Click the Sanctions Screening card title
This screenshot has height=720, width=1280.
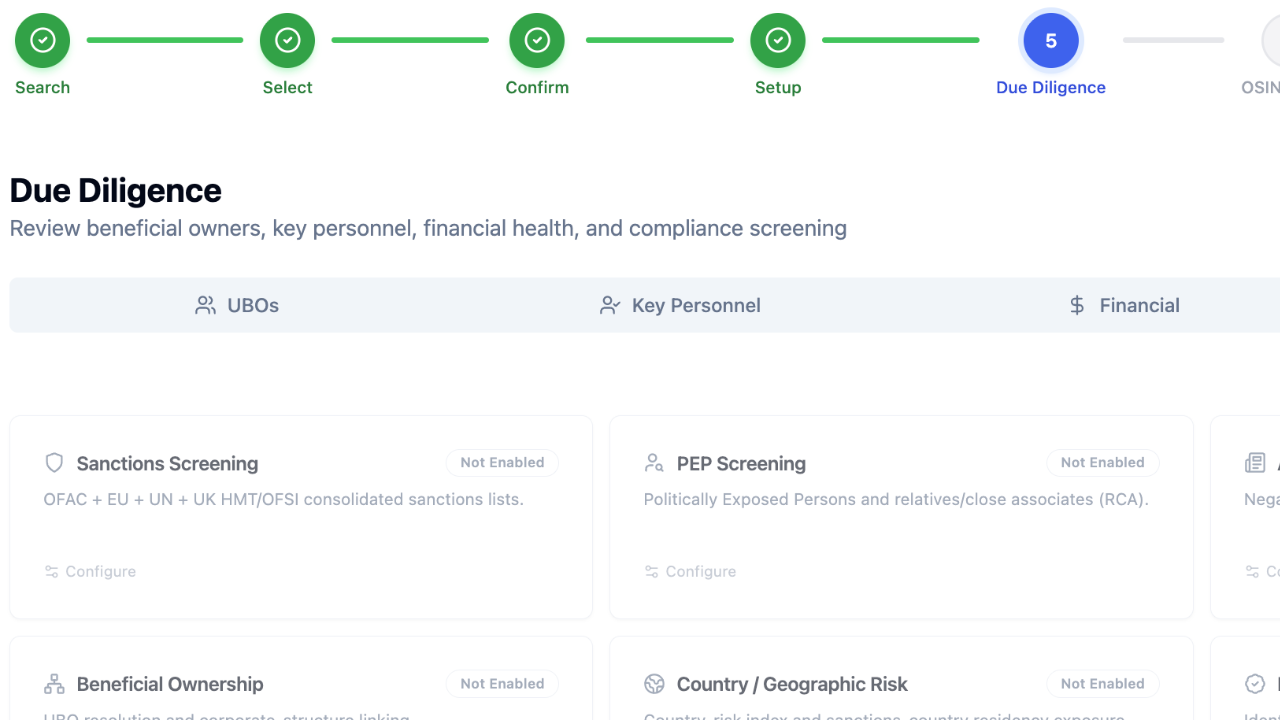click(167, 464)
